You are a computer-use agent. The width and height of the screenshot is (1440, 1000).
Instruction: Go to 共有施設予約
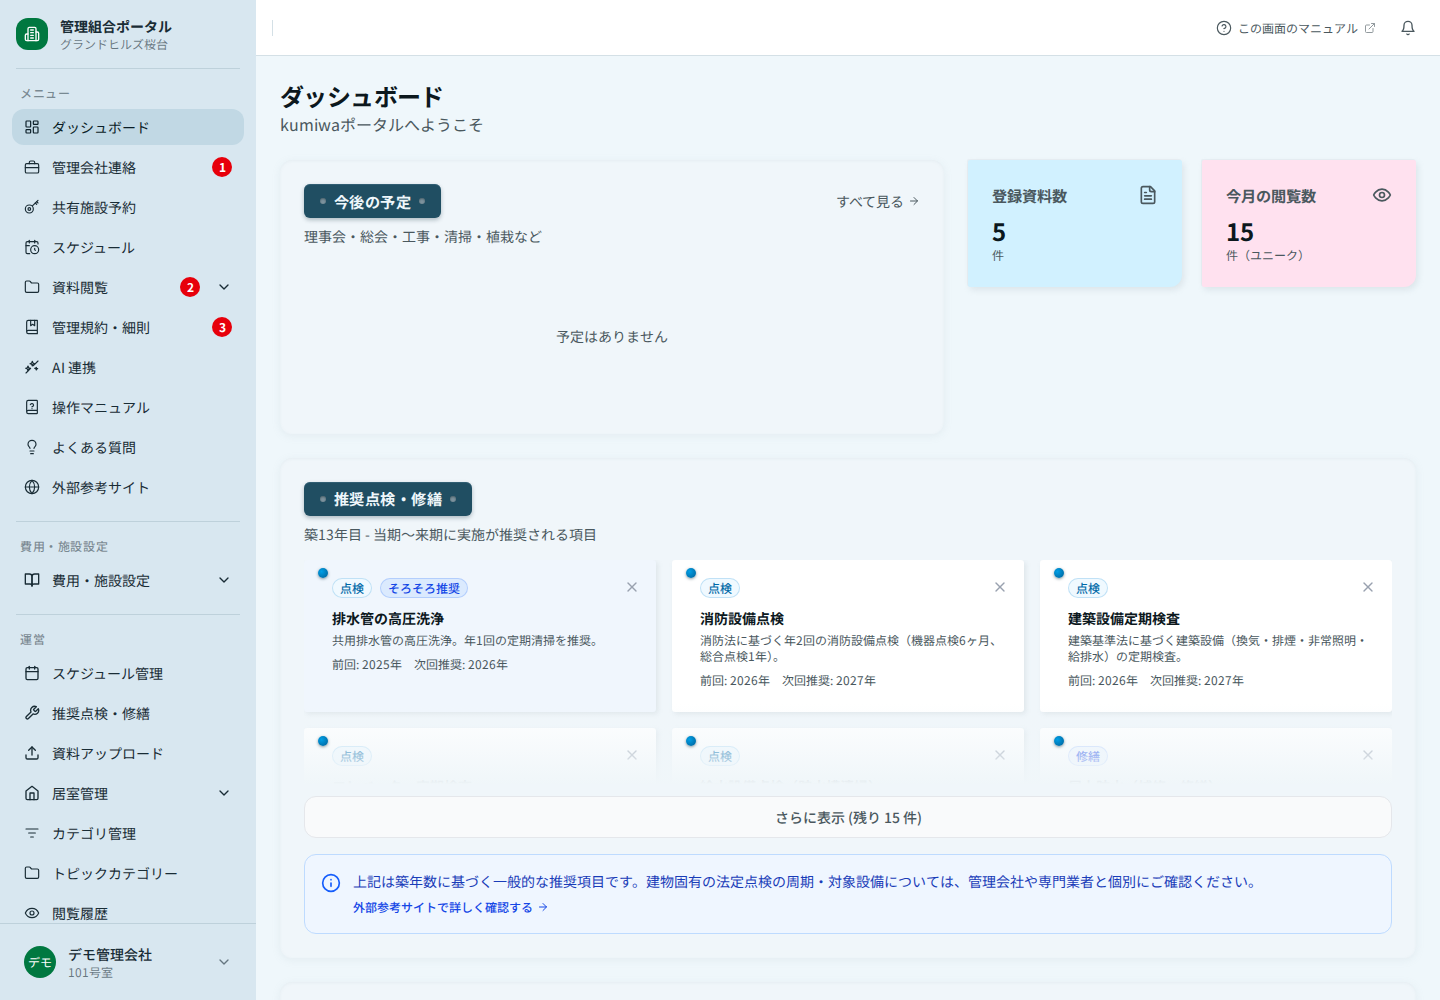pyautogui.click(x=128, y=207)
